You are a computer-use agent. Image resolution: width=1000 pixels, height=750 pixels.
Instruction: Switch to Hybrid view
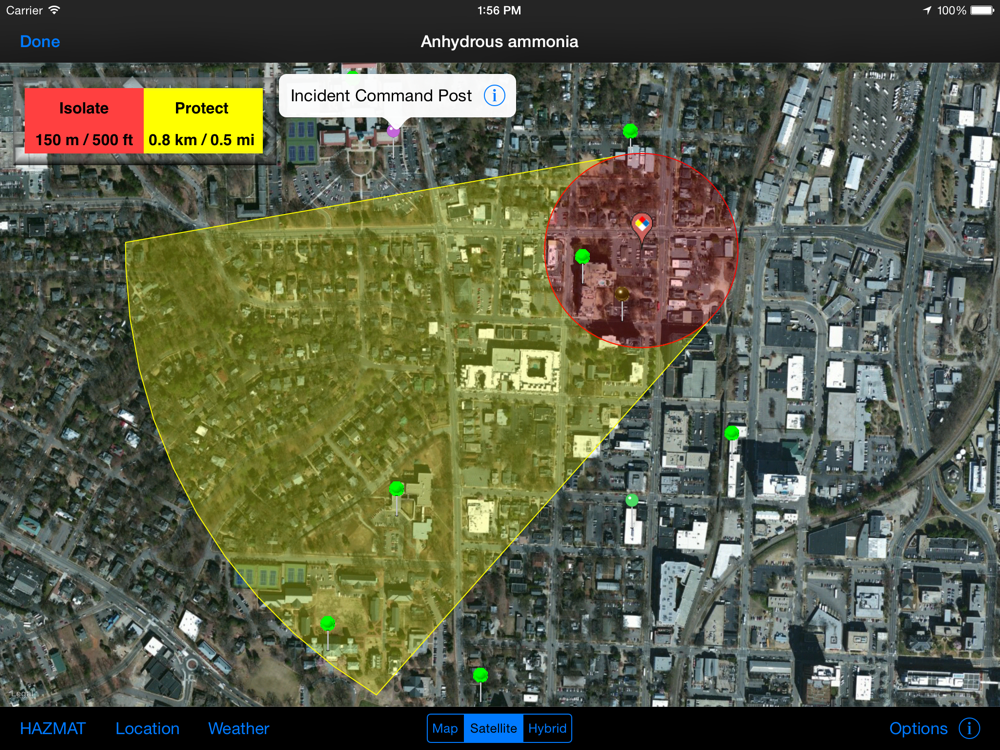[x=547, y=728]
